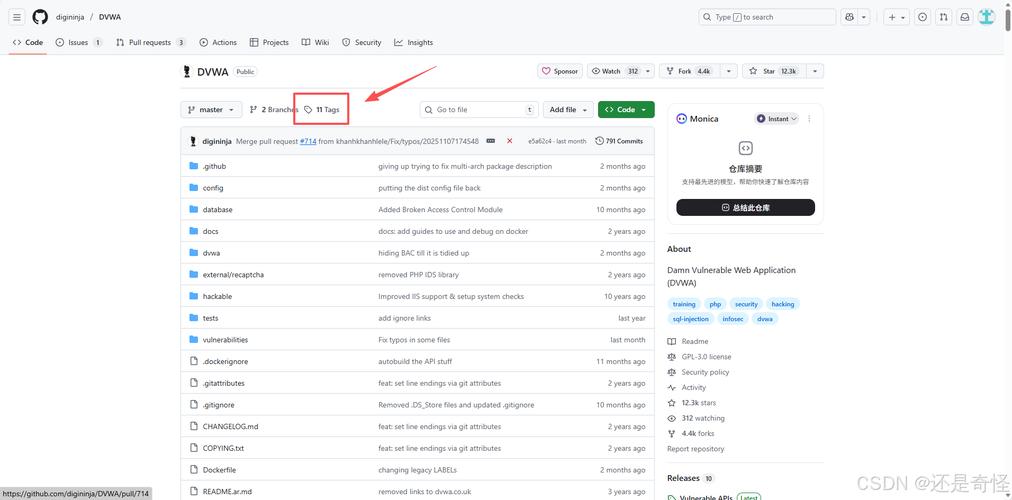Open the Insights tab

pyautogui.click(x=414, y=43)
